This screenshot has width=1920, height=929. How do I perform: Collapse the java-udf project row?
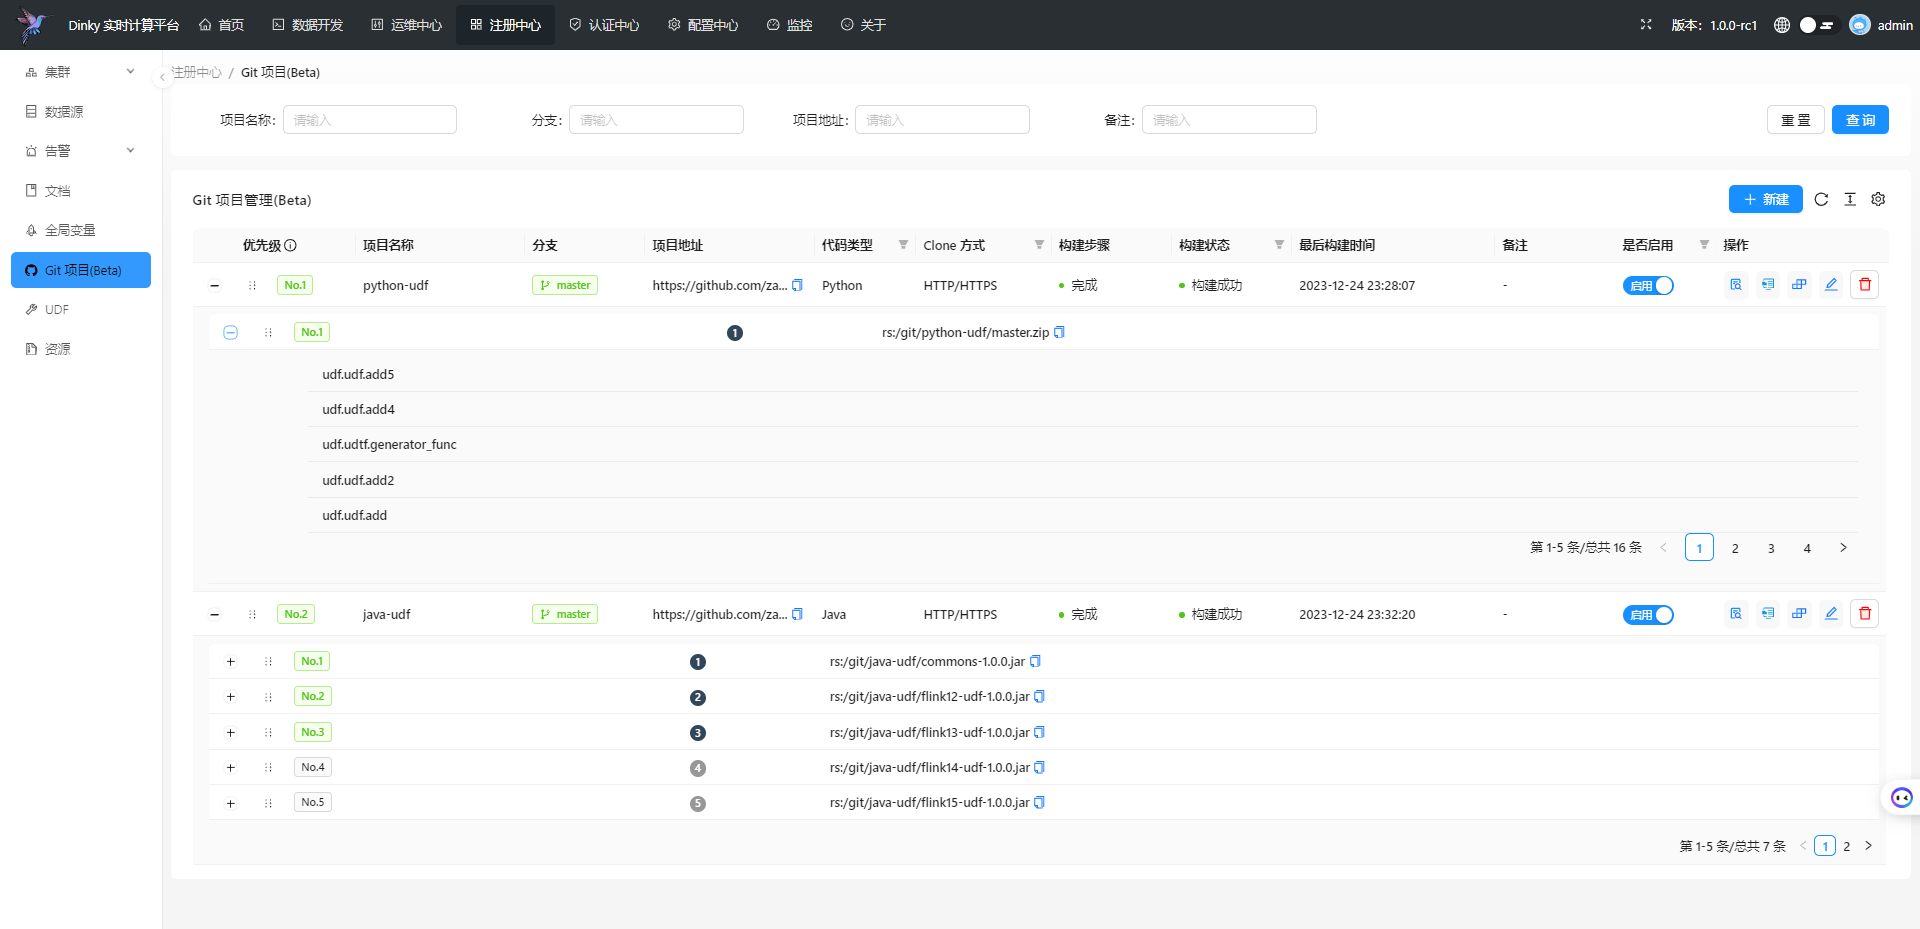214,614
